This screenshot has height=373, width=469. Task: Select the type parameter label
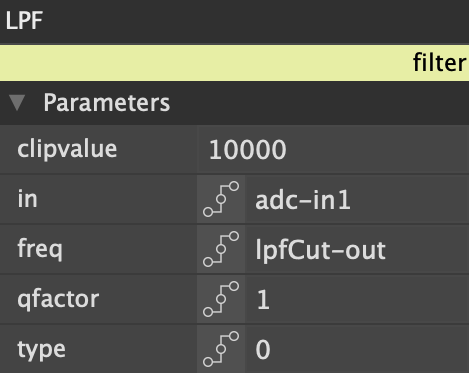[41, 350]
